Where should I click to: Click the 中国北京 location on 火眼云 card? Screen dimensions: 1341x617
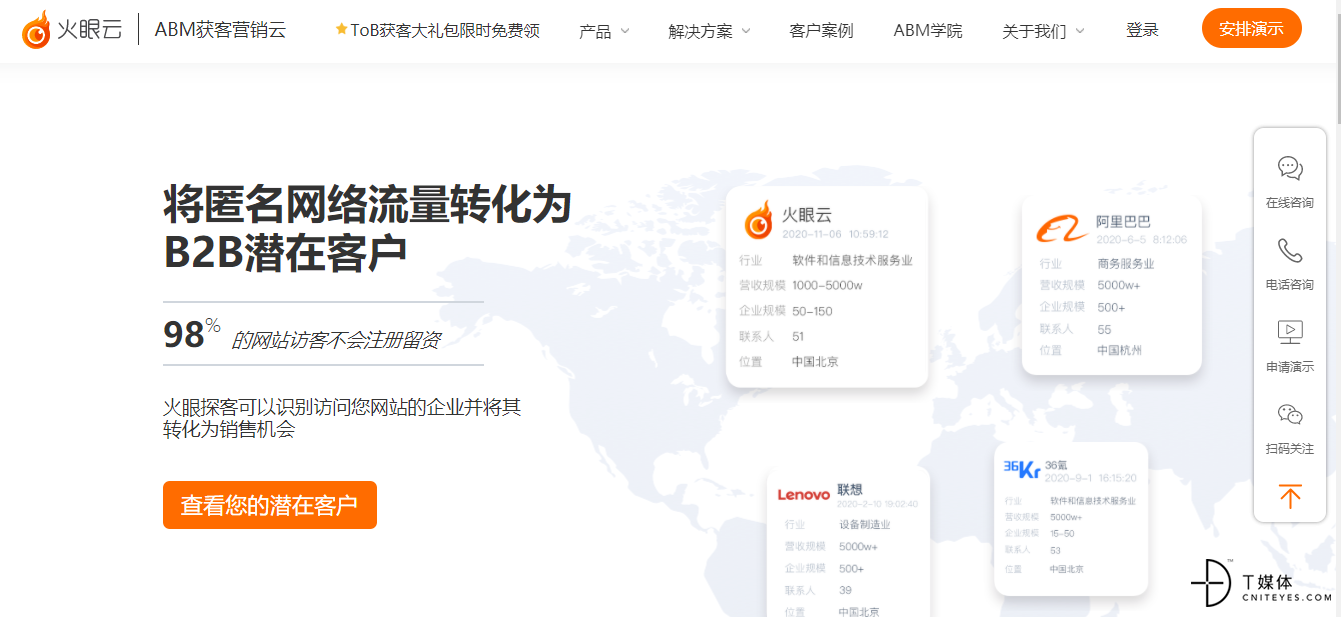pyautogui.click(x=815, y=362)
